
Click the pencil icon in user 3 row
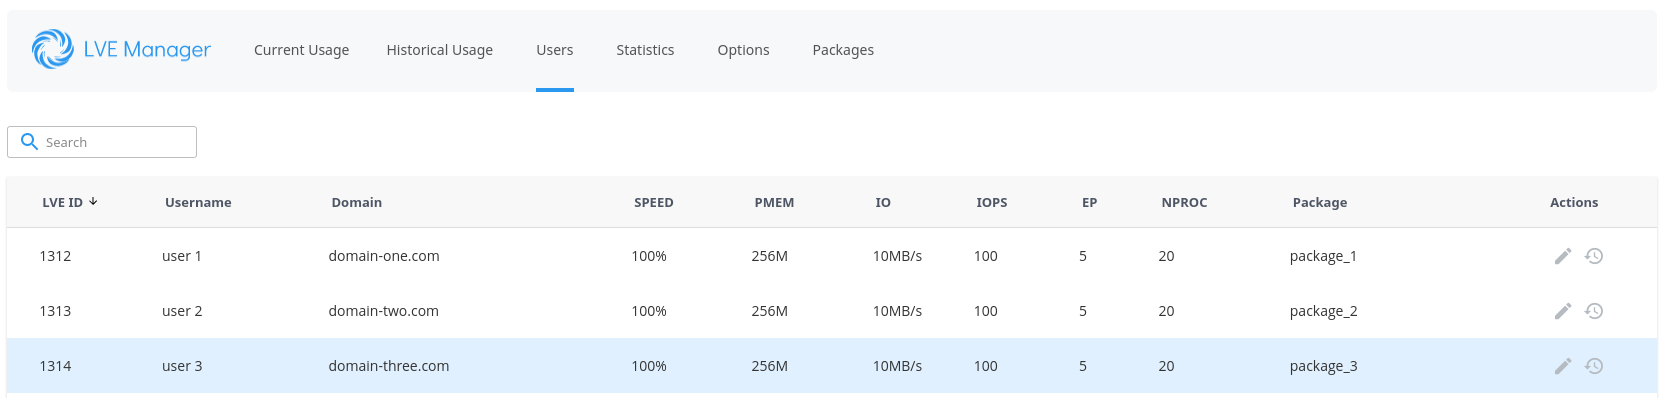(1563, 366)
